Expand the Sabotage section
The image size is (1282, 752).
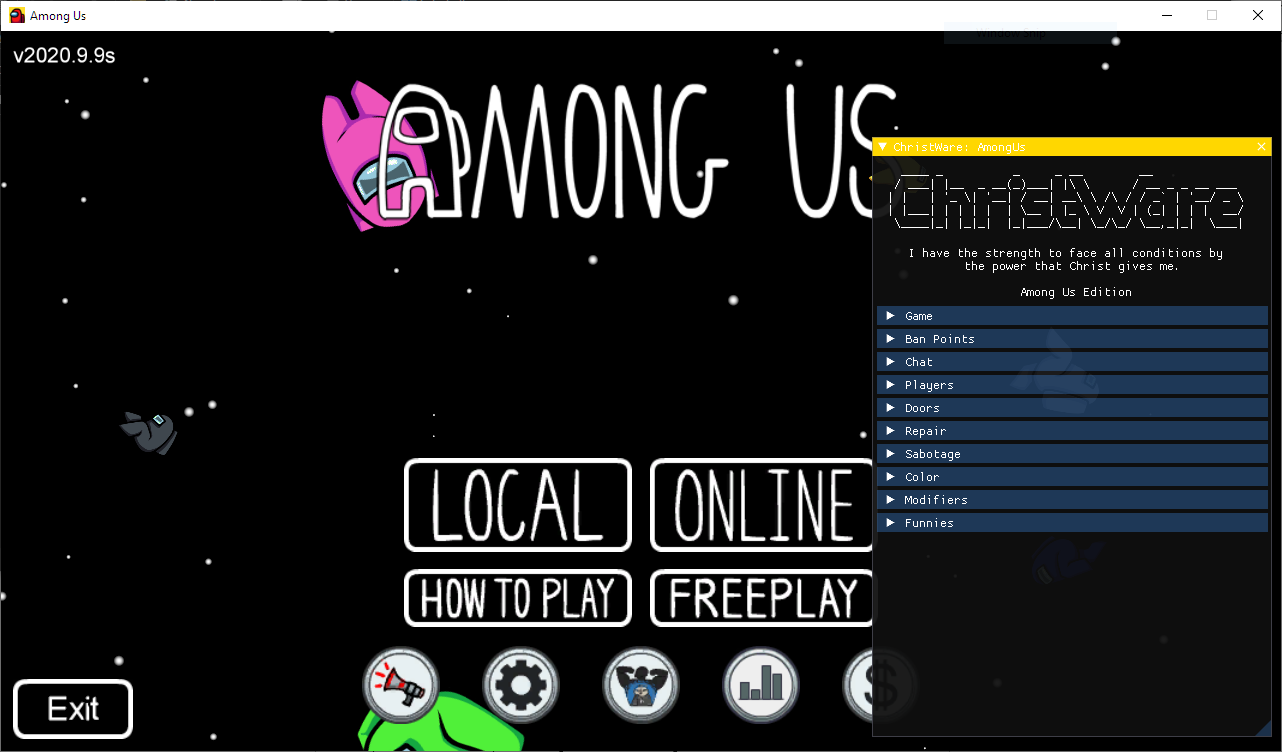pyautogui.click(x=1072, y=454)
